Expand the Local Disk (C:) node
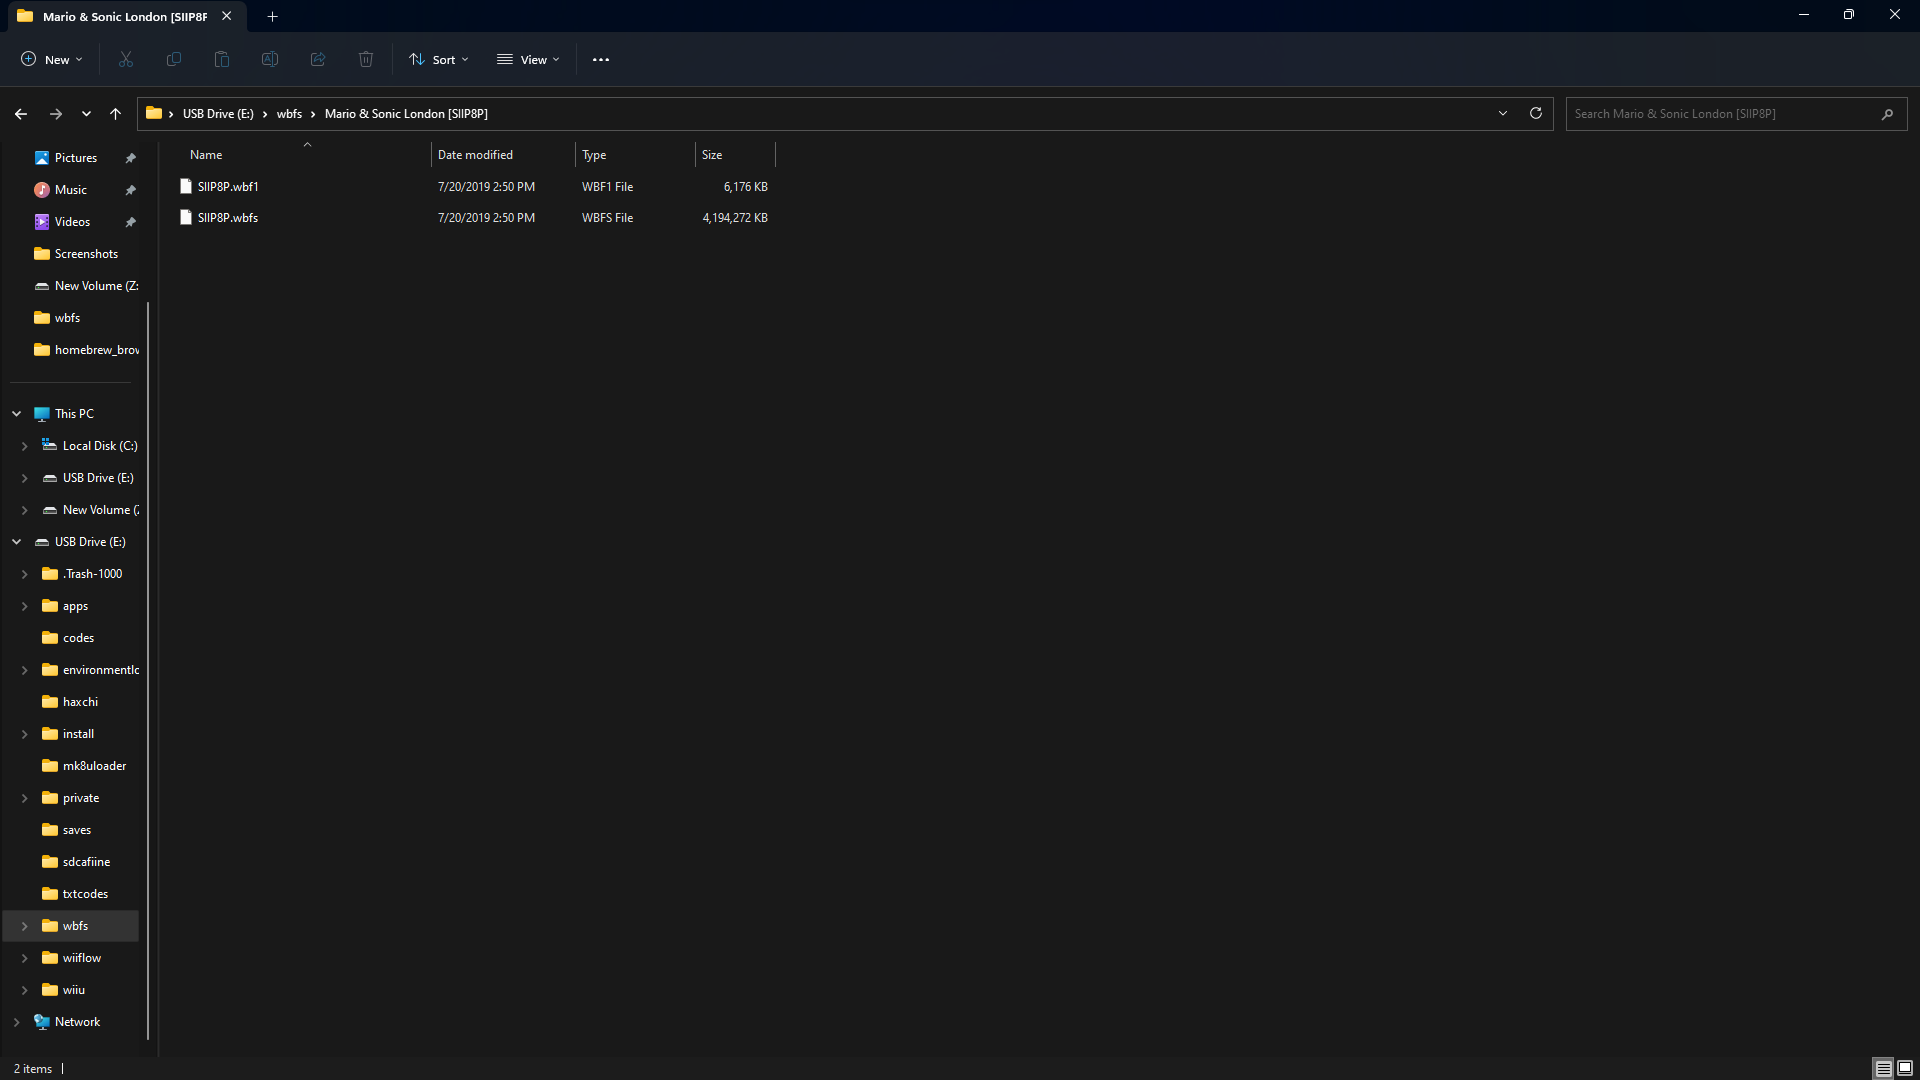This screenshot has width=1920, height=1080. pyautogui.click(x=25, y=446)
